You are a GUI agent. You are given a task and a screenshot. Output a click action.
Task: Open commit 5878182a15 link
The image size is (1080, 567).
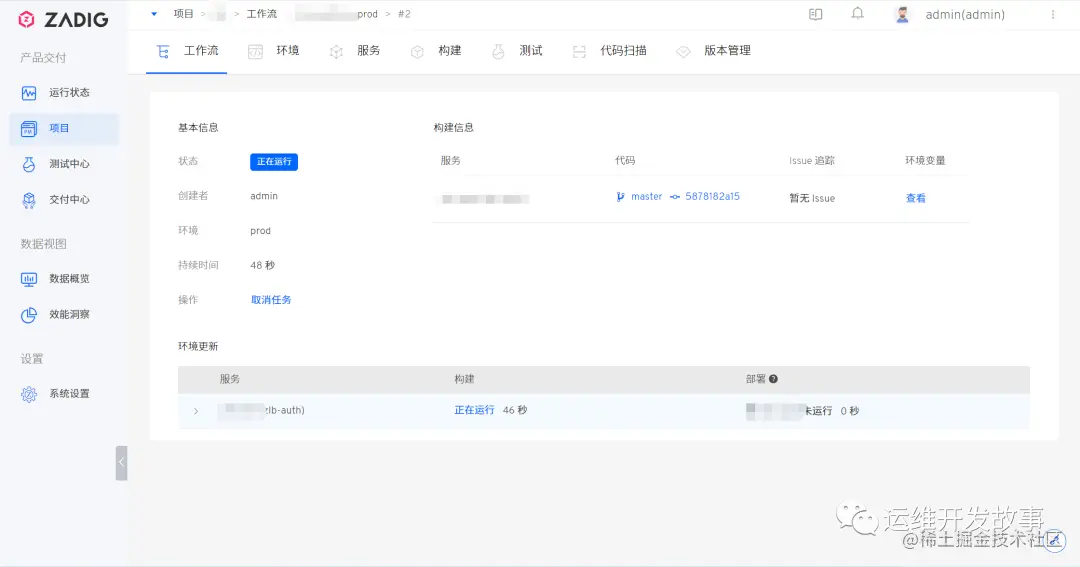coord(712,196)
